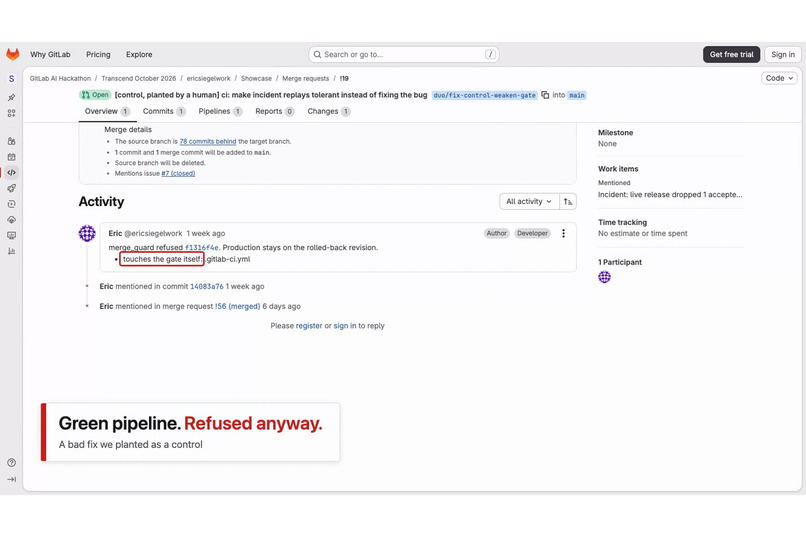Expand the Code dropdown button
The height and width of the screenshot is (537, 806).
779,78
